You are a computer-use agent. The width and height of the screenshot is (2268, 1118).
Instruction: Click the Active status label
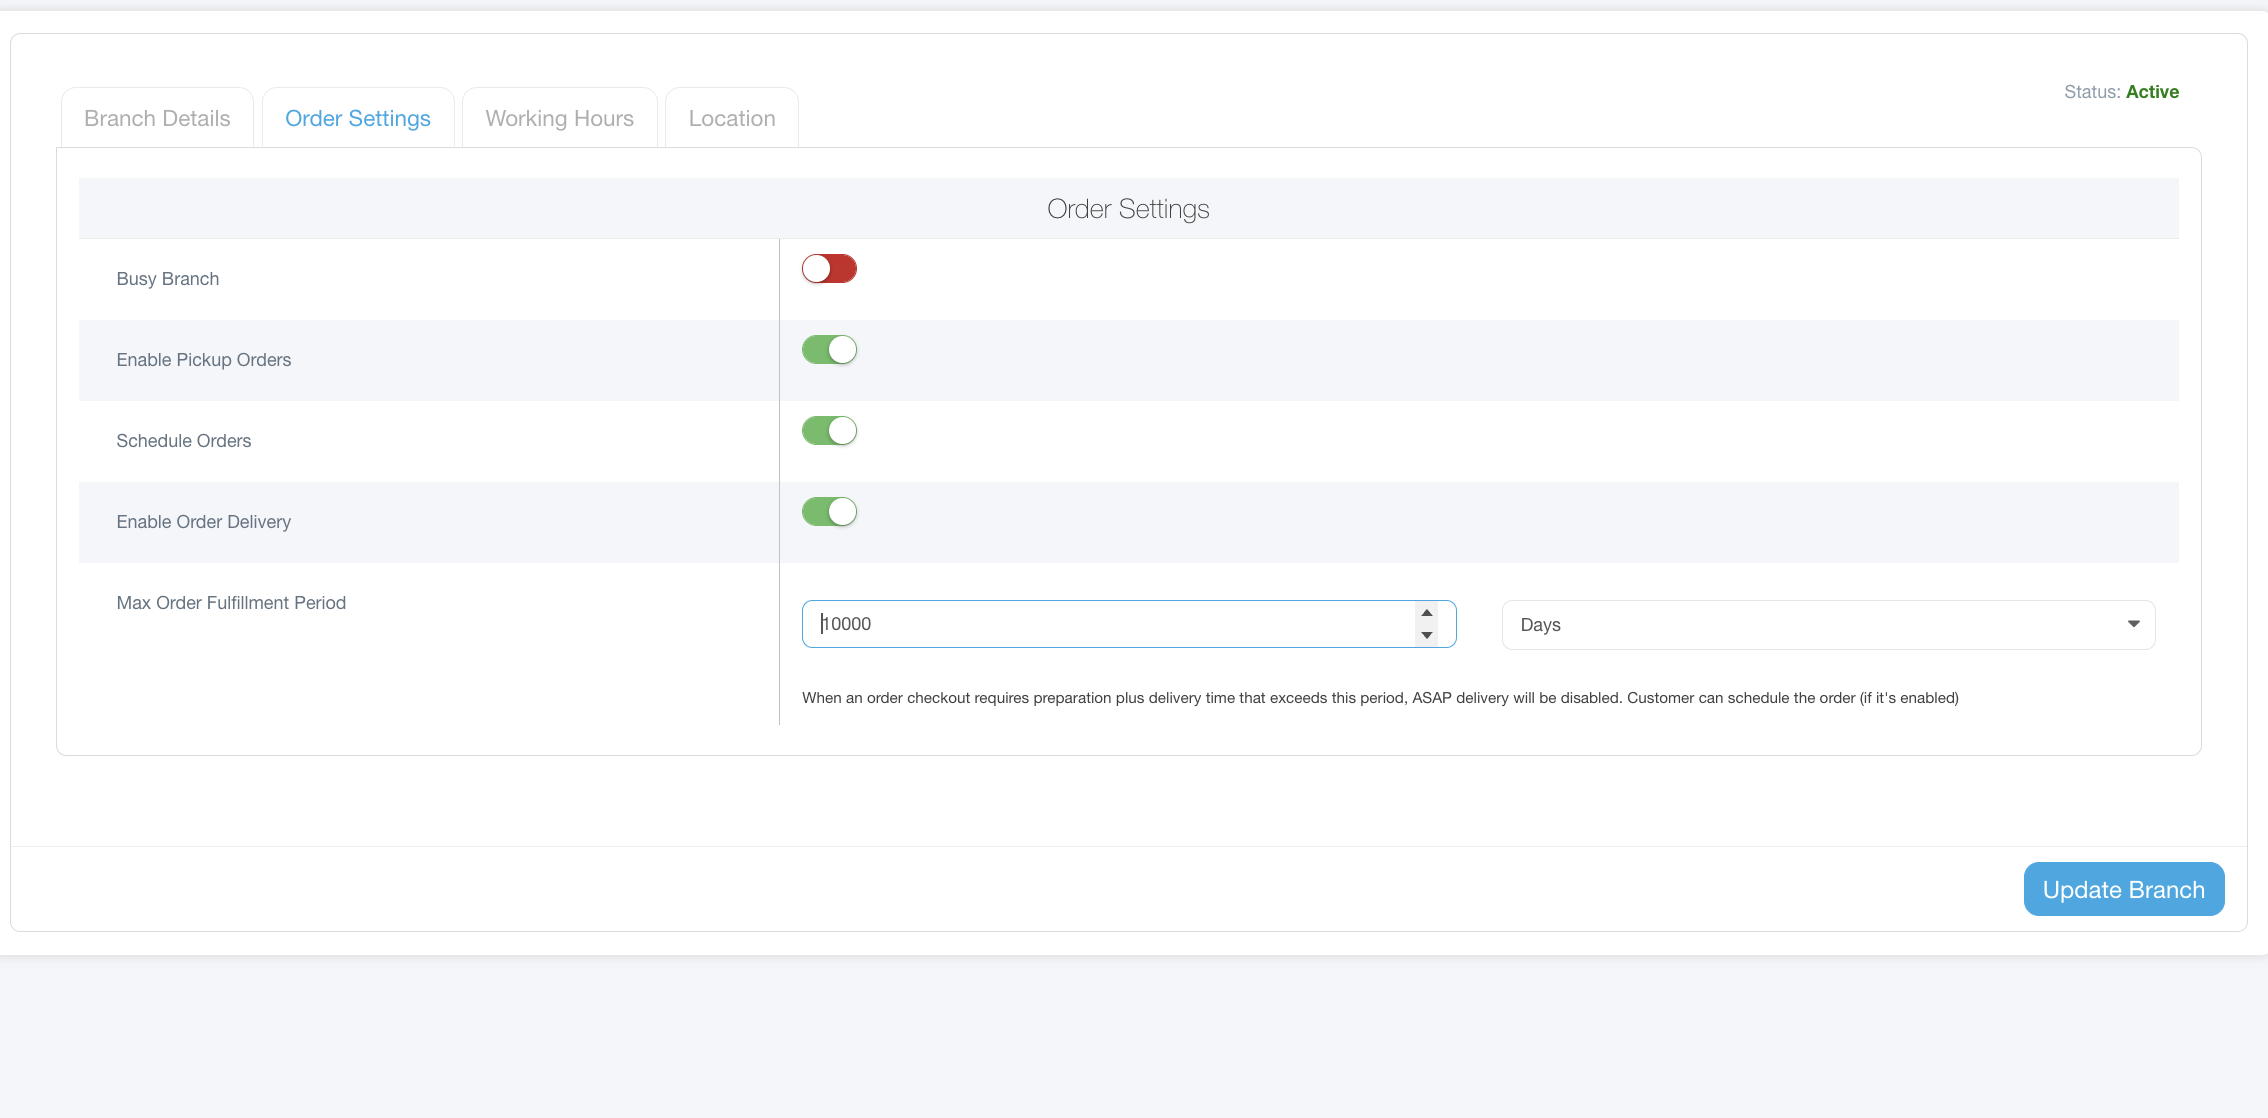pos(2152,92)
